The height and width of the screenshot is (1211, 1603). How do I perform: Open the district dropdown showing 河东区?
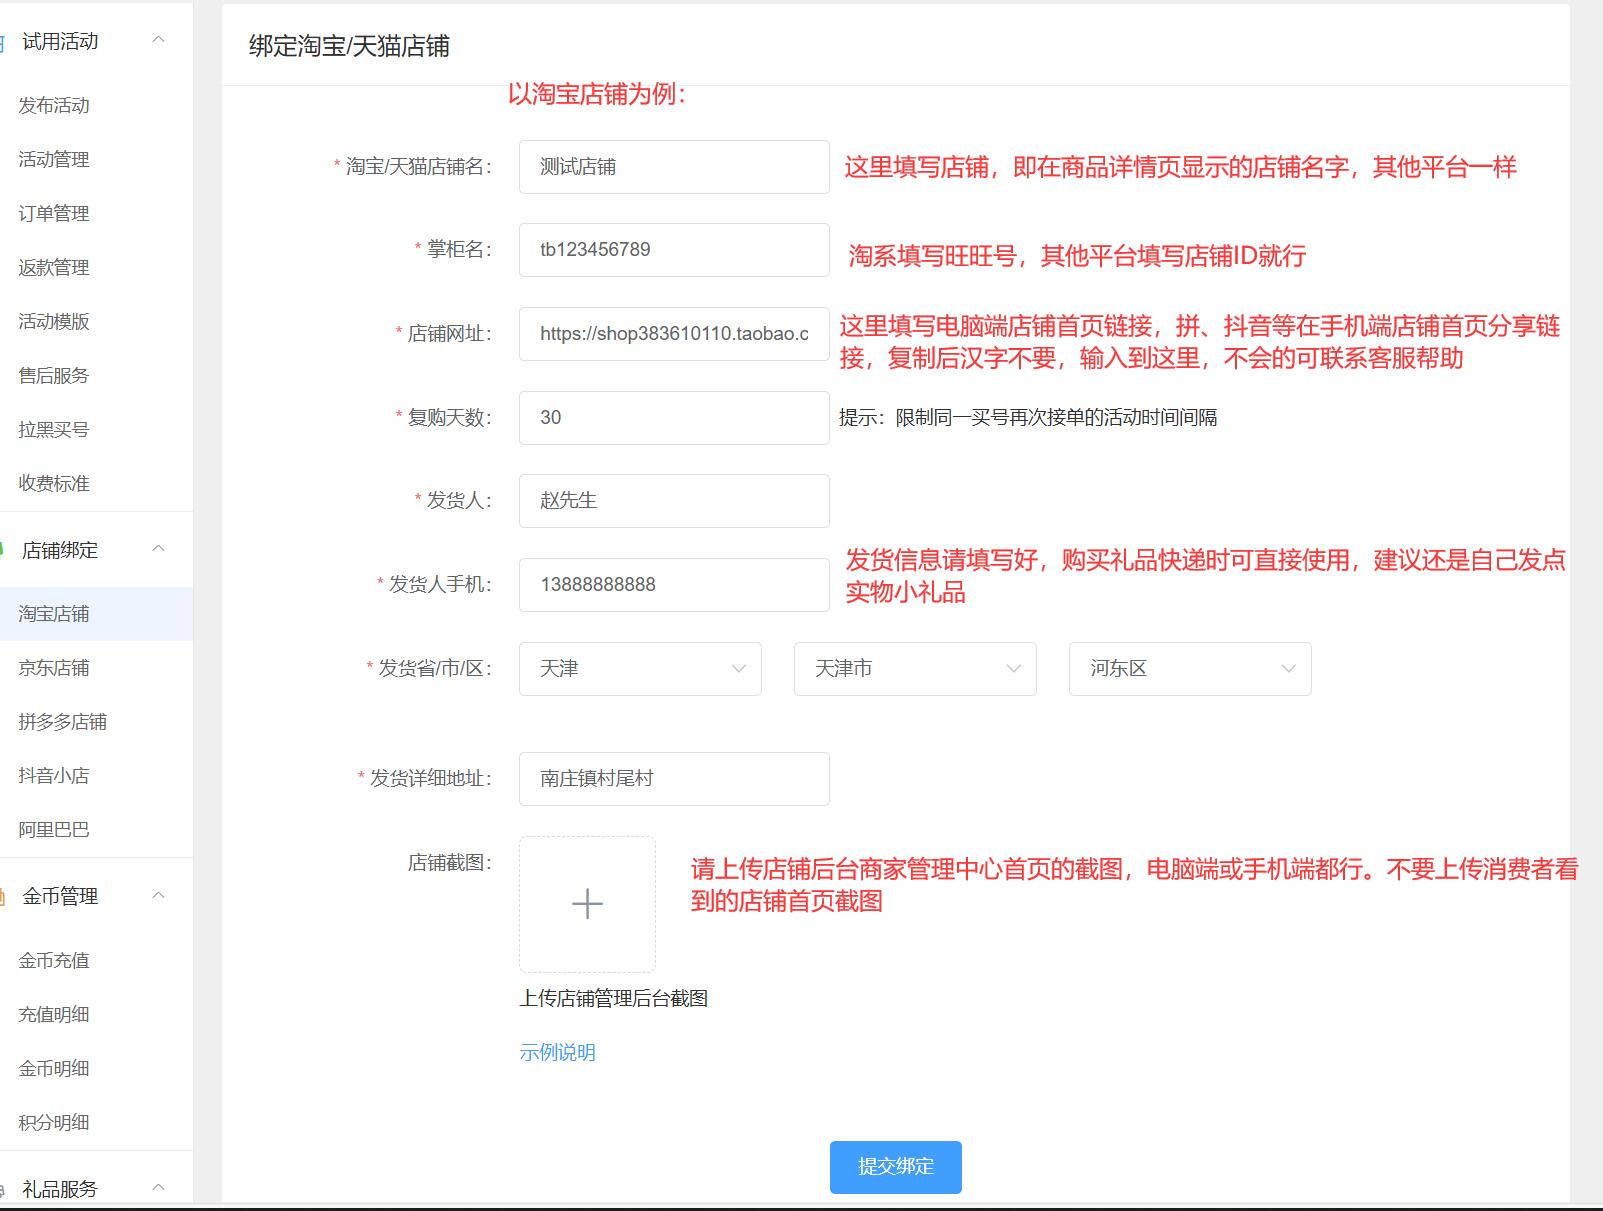[1189, 669]
